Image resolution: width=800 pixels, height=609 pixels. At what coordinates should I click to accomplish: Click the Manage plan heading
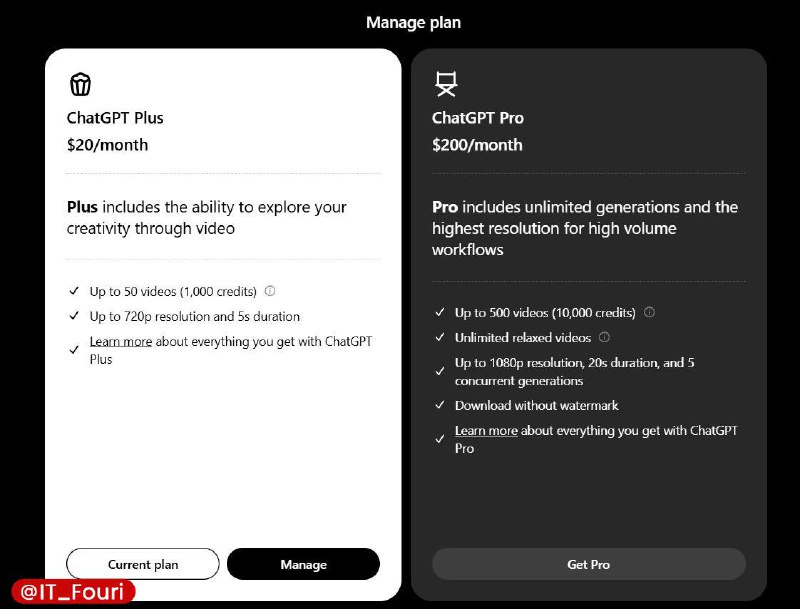coord(414,22)
